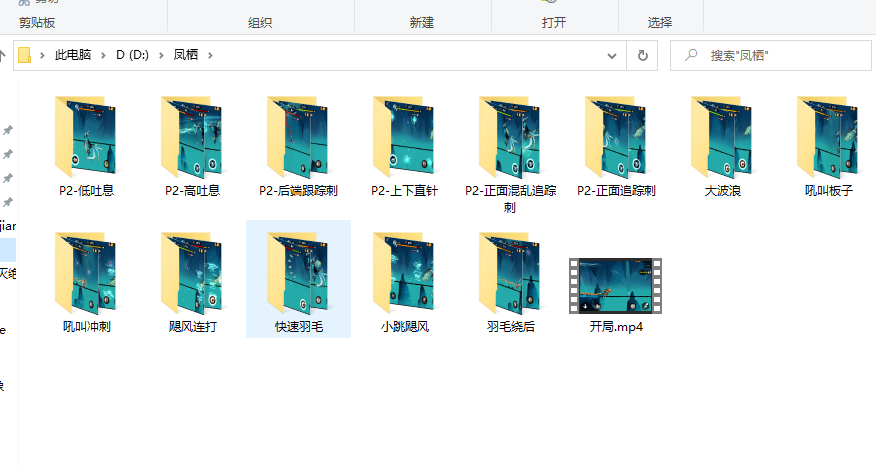Select the 羽毛绕后 folder icon
The image size is (876, 469).
[x=510, y=273]
